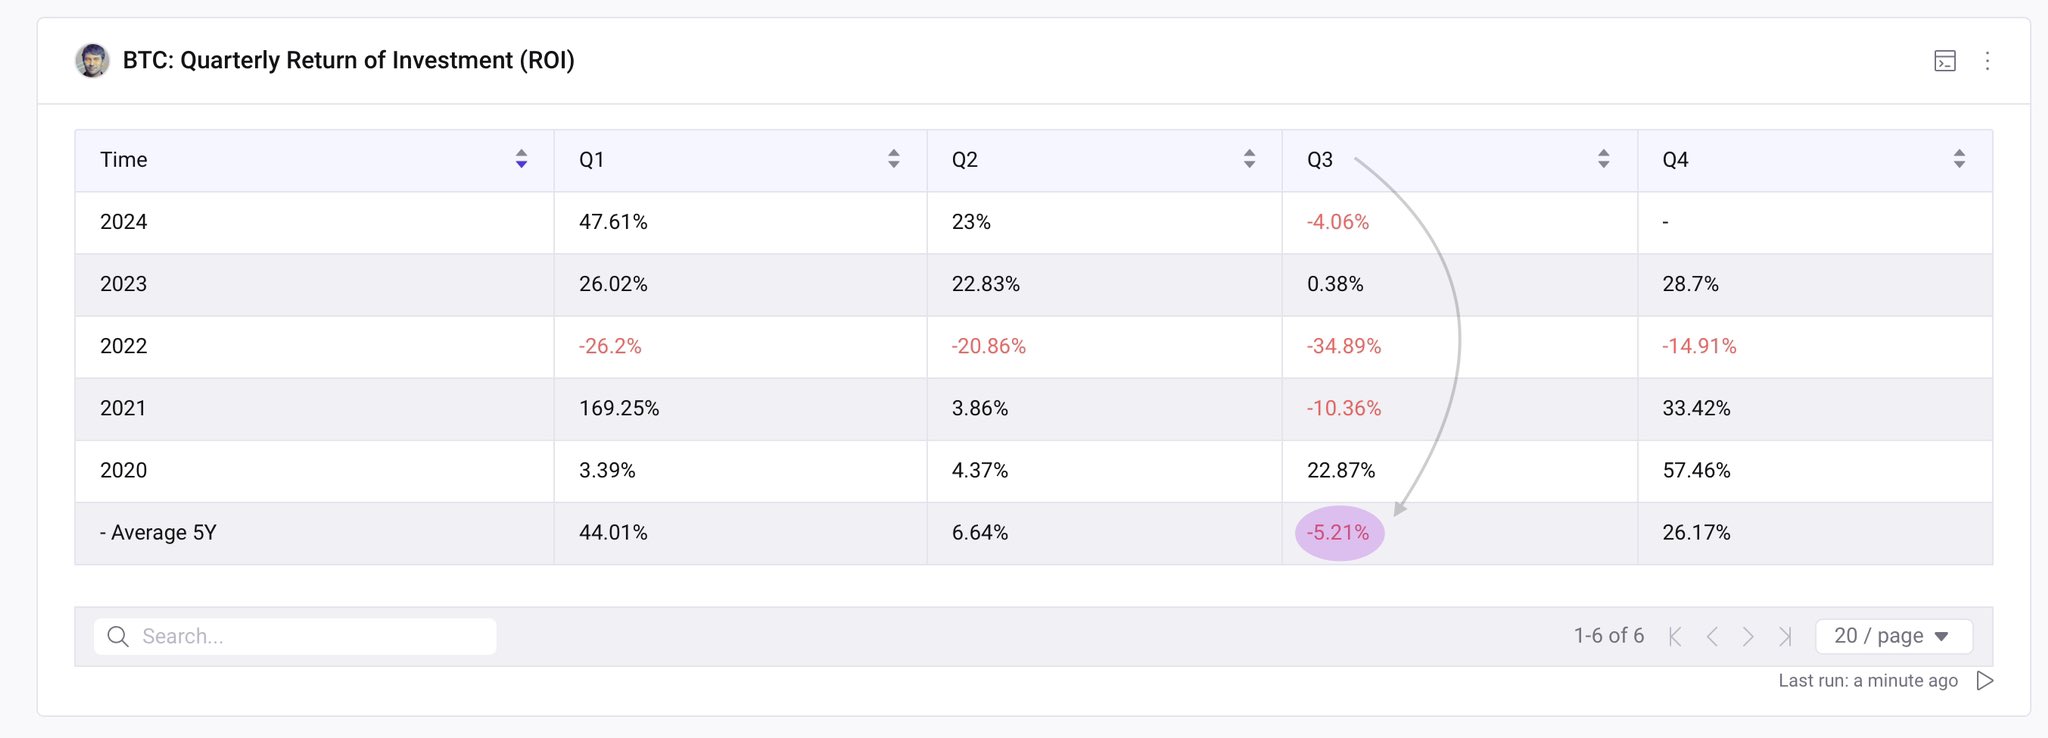Toggle sorting on the Q2 column
Screen dimensions: 2048x738
1249,159
